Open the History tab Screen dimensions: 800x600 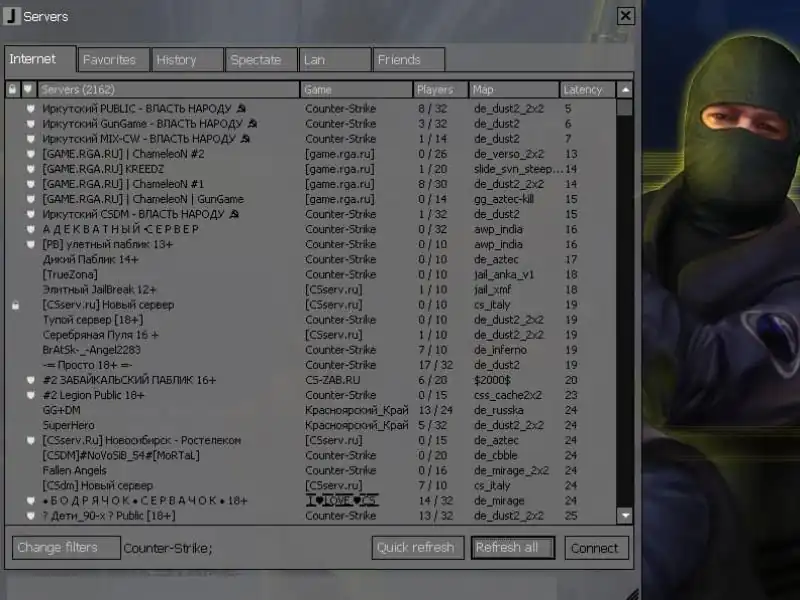(187, 60)
